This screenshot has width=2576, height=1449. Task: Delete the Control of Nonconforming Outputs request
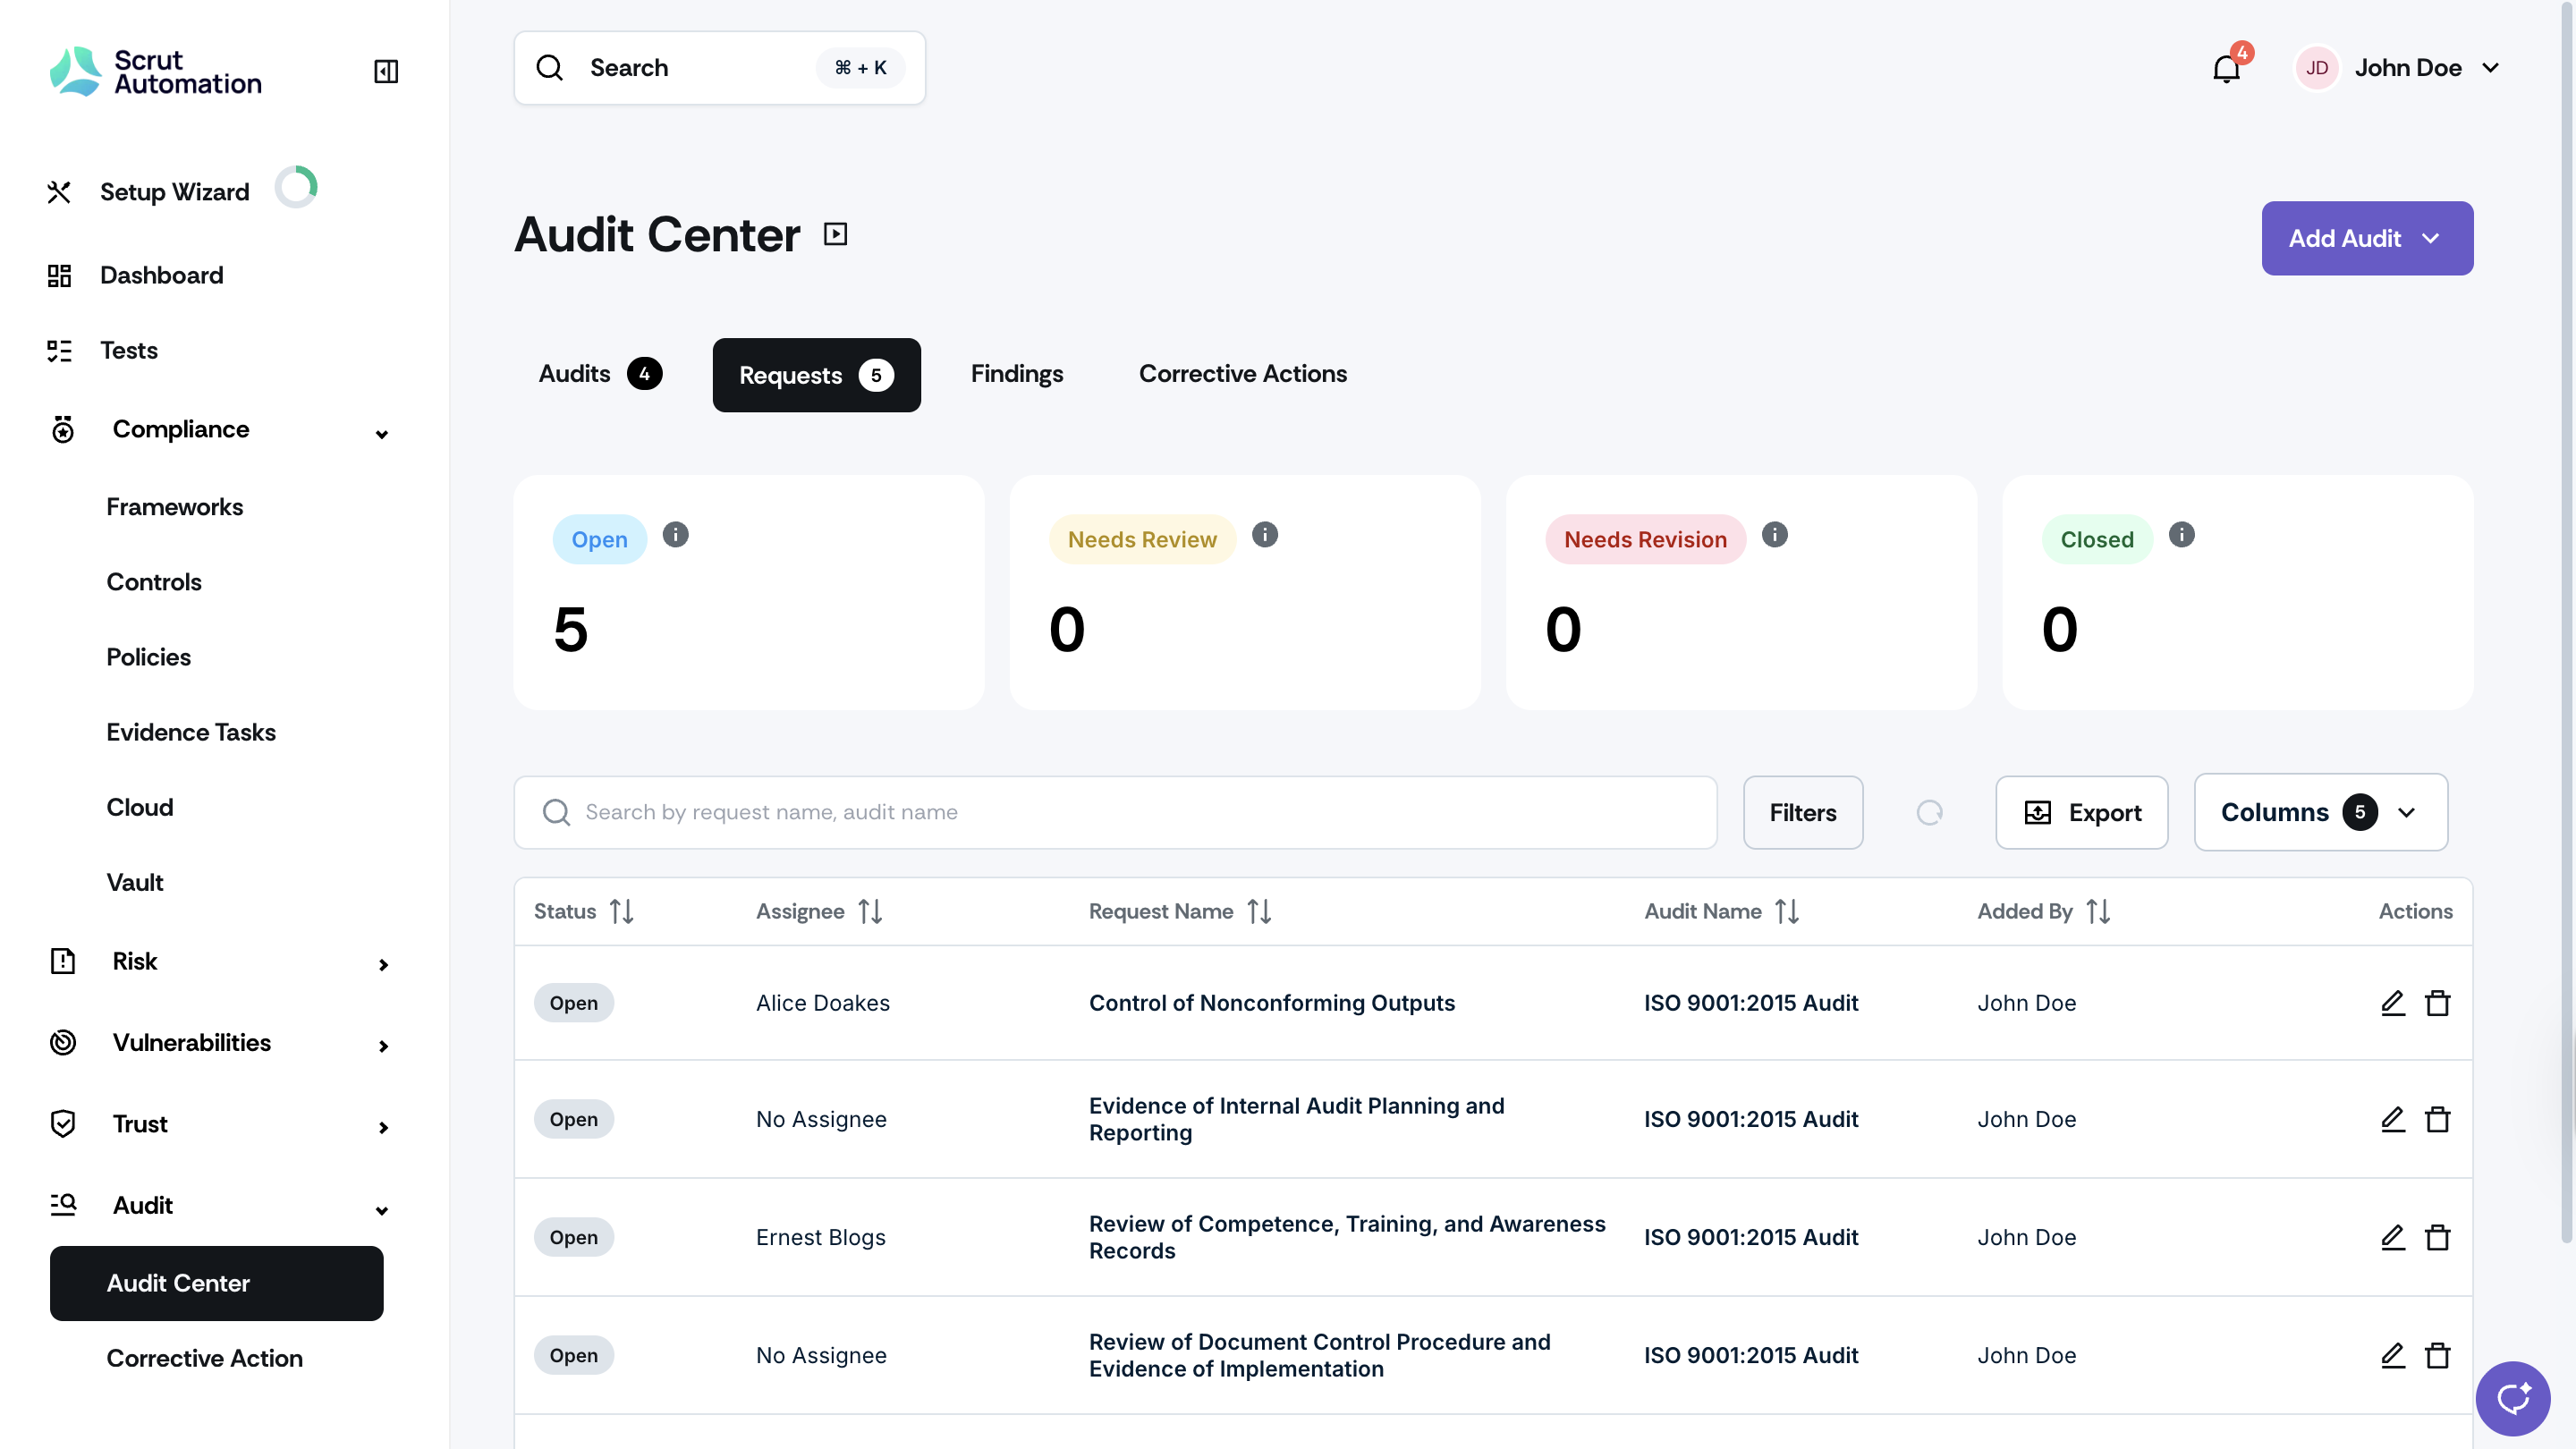click(2438, 1002)
